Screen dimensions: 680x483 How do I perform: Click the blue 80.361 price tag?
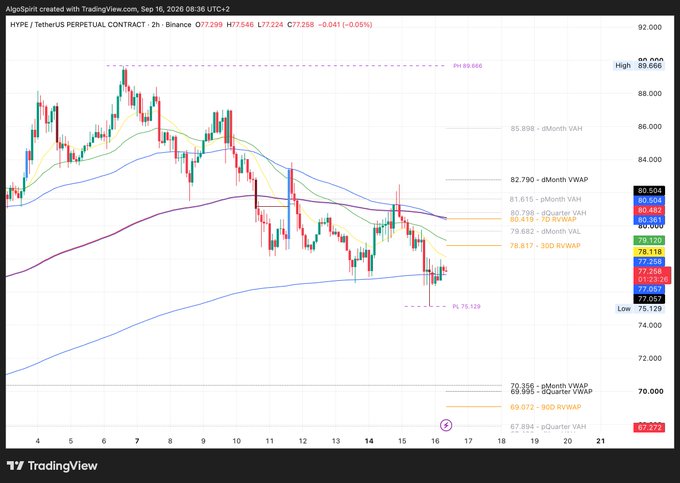(649, 220)
